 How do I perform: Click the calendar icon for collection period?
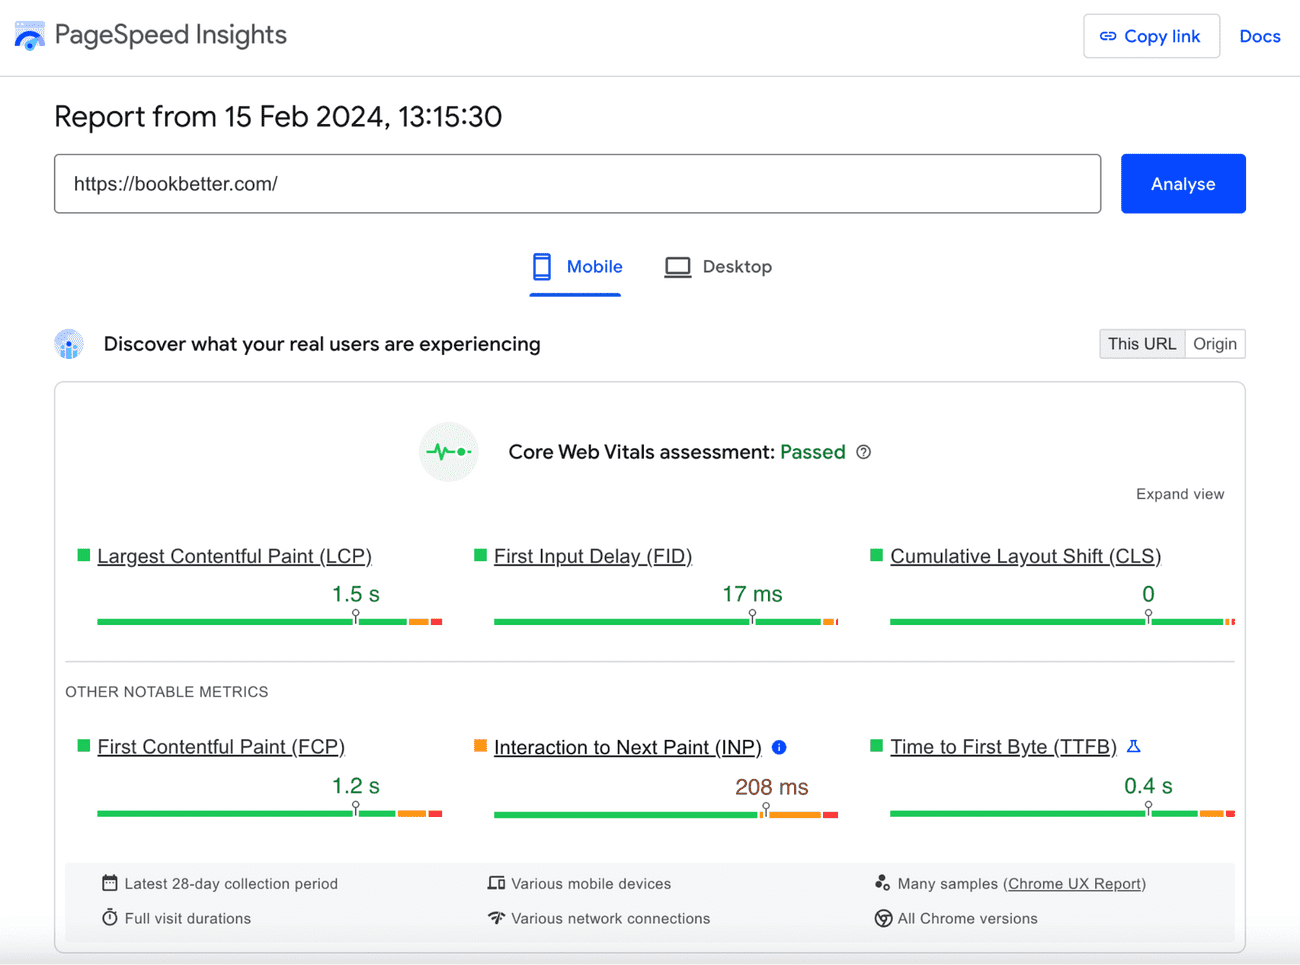point(110,883)
